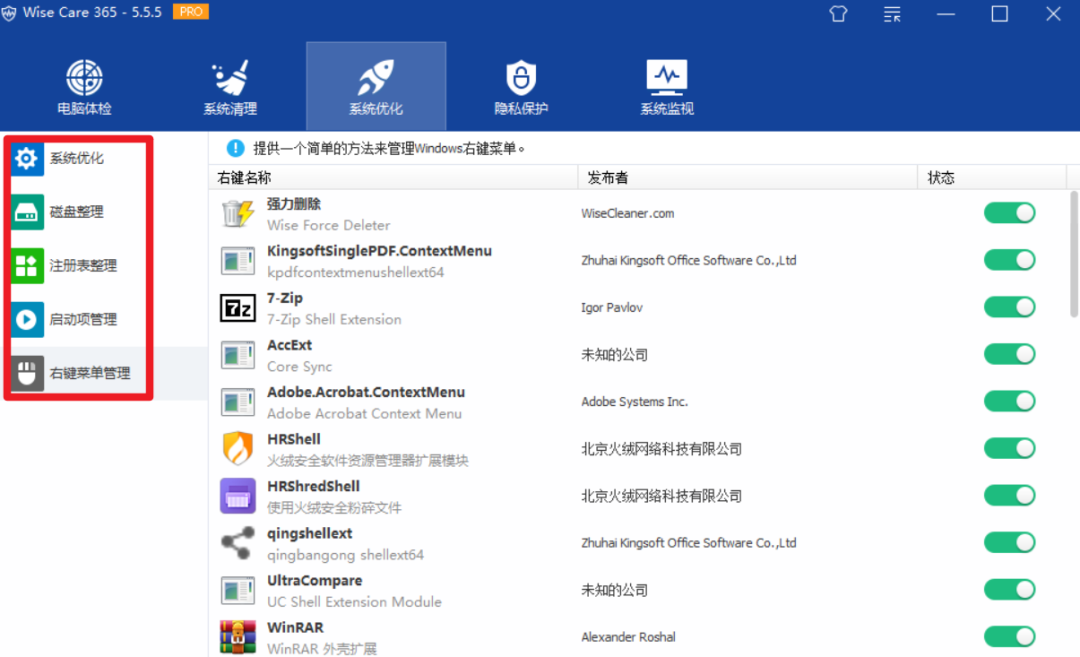Open the 隐私保护 shield lock icon
1080x657 pixels.
[x=521, y=77]
